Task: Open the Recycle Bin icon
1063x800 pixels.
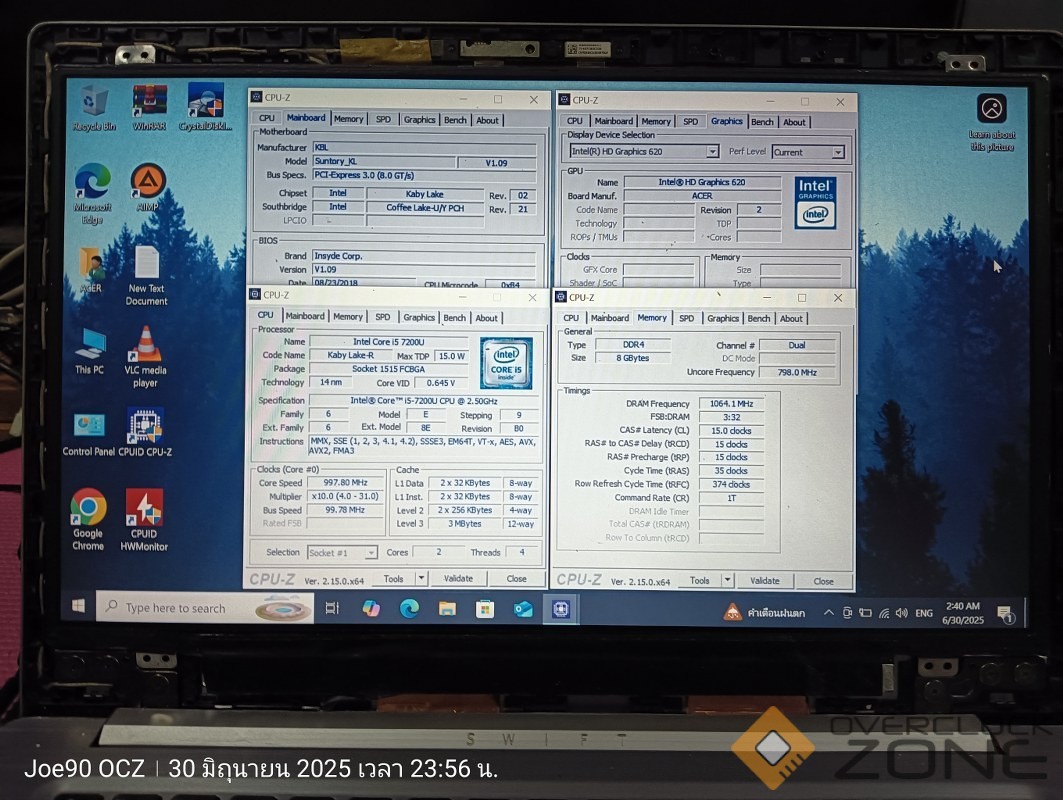Action: [x=94, y=101]
